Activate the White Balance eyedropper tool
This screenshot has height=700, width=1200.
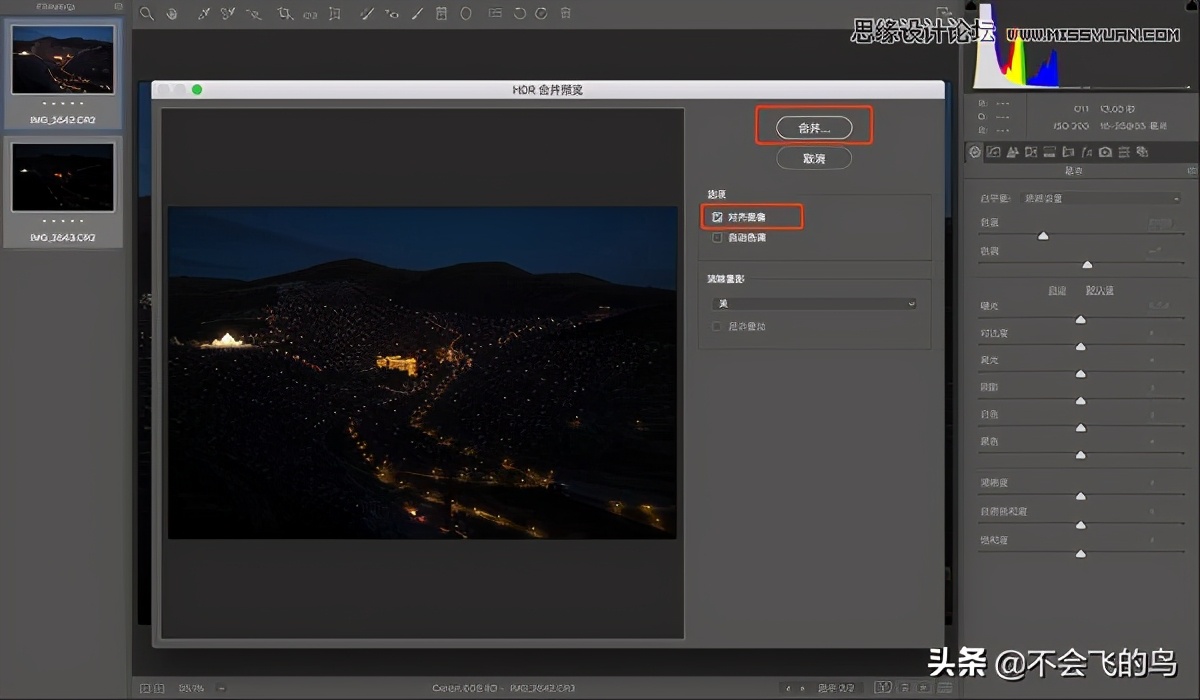202,14
